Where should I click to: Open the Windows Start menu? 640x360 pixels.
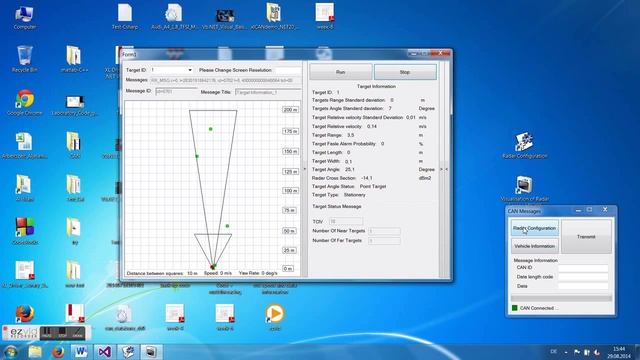[11, 352]
